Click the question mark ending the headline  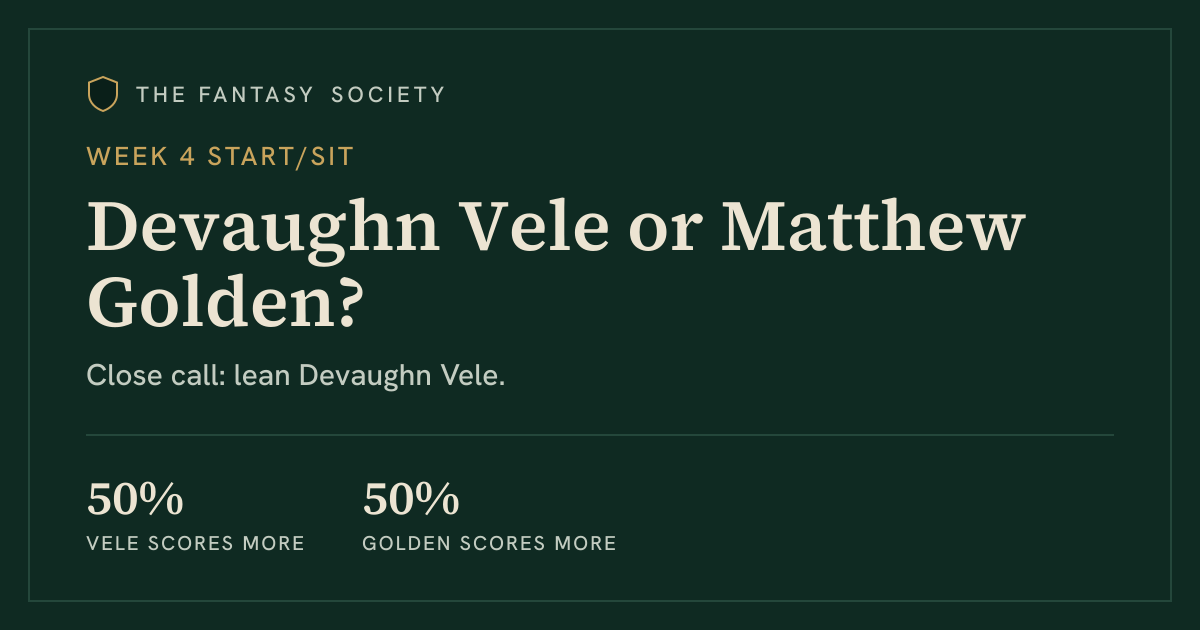click(x=344, y=300)
